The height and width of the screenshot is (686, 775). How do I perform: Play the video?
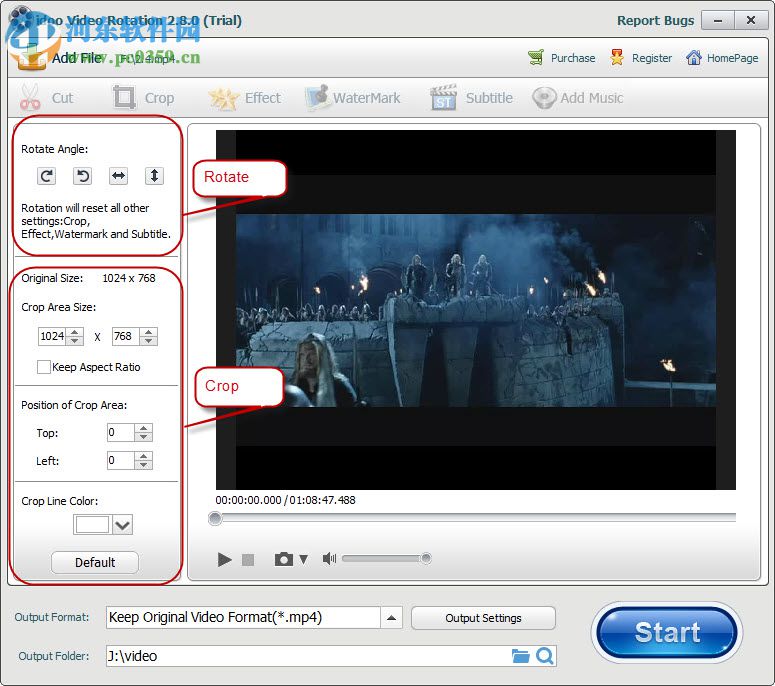tap(224, 559)
